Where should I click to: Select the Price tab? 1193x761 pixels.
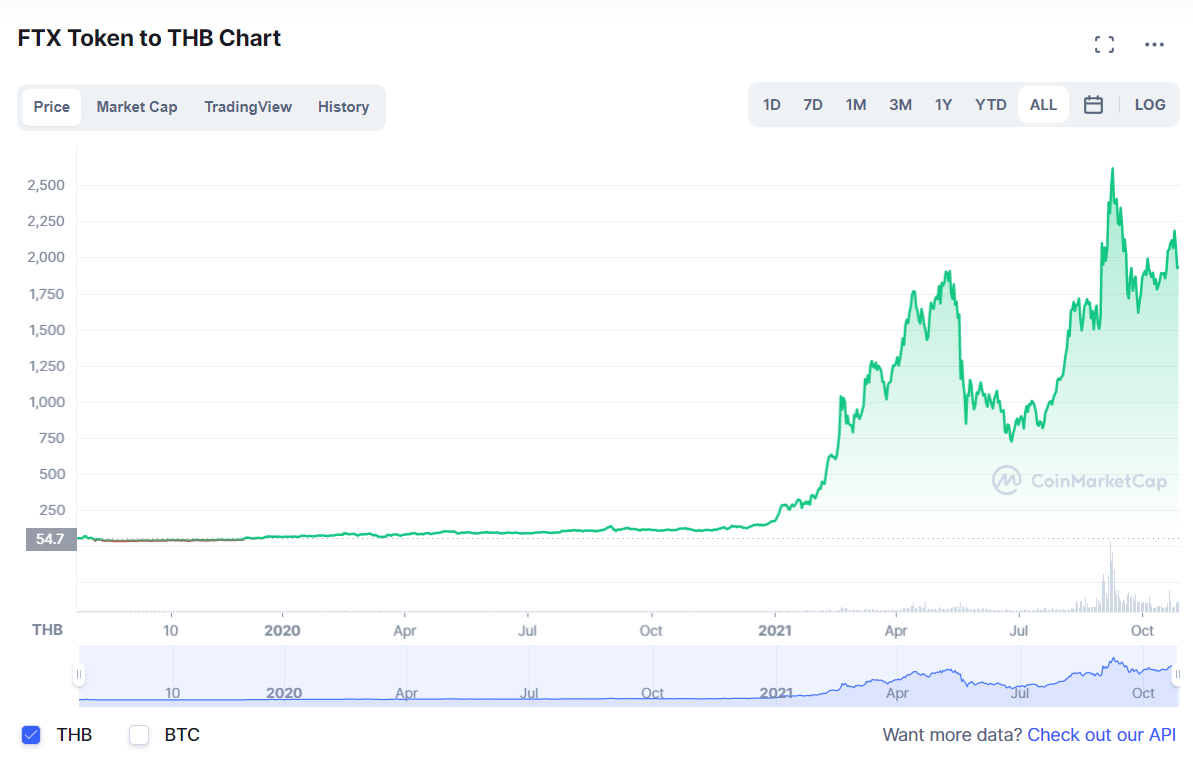pyautogui.click(x=52, y=107)
